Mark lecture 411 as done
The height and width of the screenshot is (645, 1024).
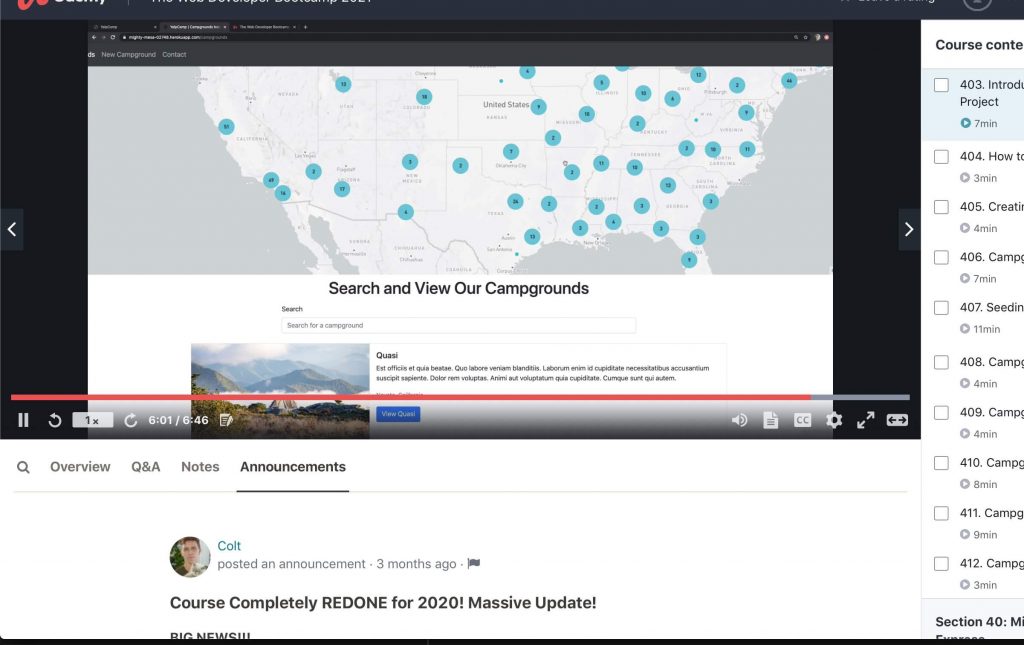(x=941, y=513)
